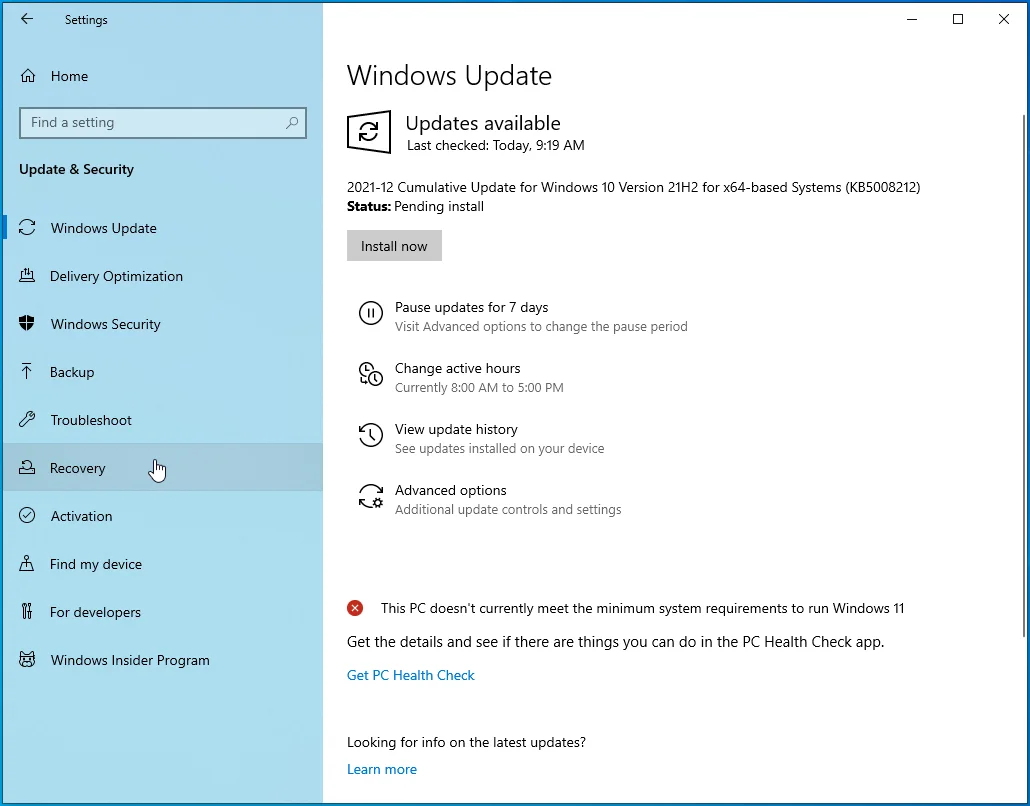Click the Update & Security heading

pos(76,169)
